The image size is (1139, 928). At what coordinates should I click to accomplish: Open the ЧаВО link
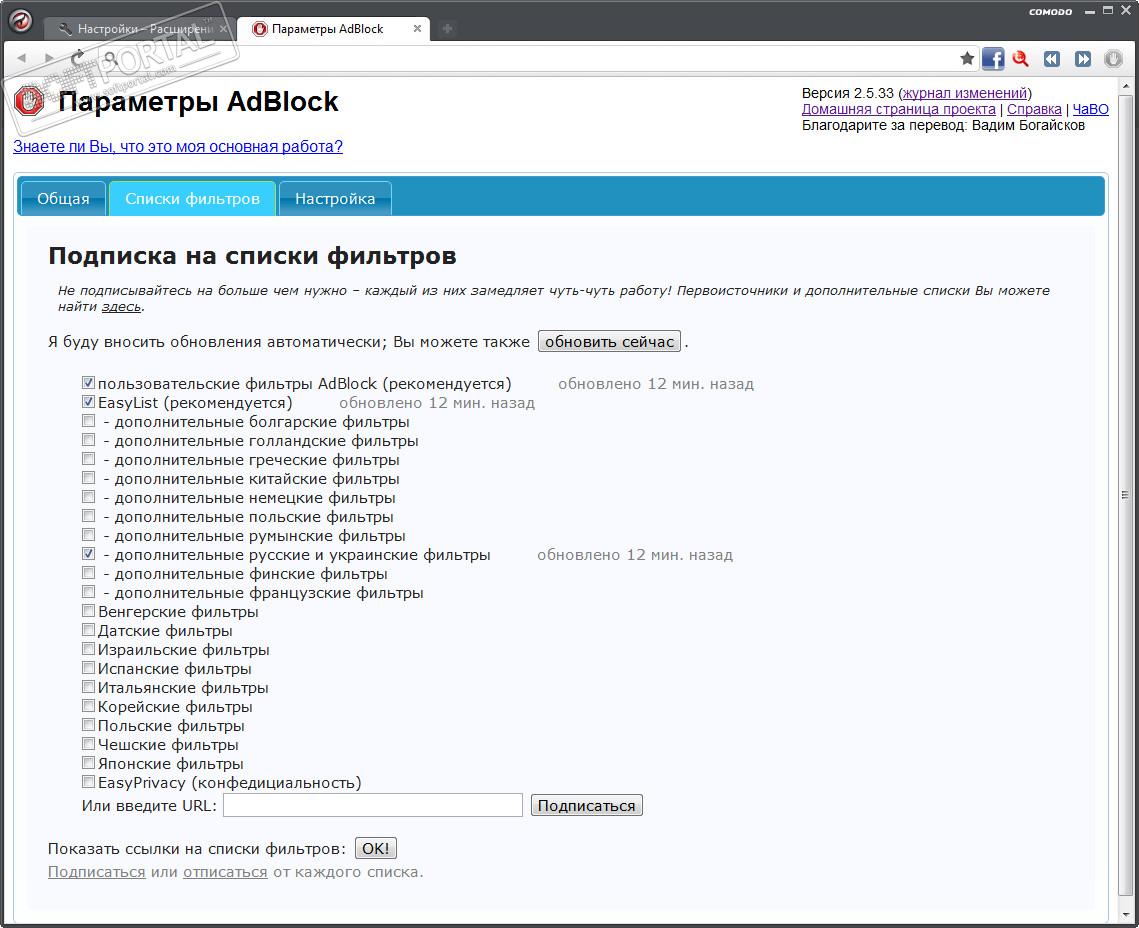pos(1090,109)
